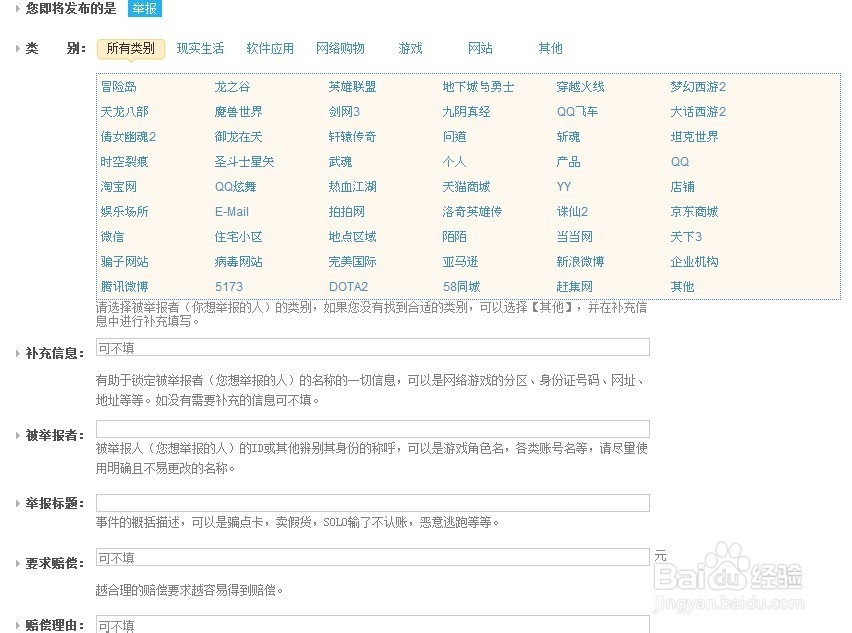Choose the 娱乐场所 category
Image resolution: width=852 pixels, height=633 pixels.
pyautogui.click(x=124, y=212)
